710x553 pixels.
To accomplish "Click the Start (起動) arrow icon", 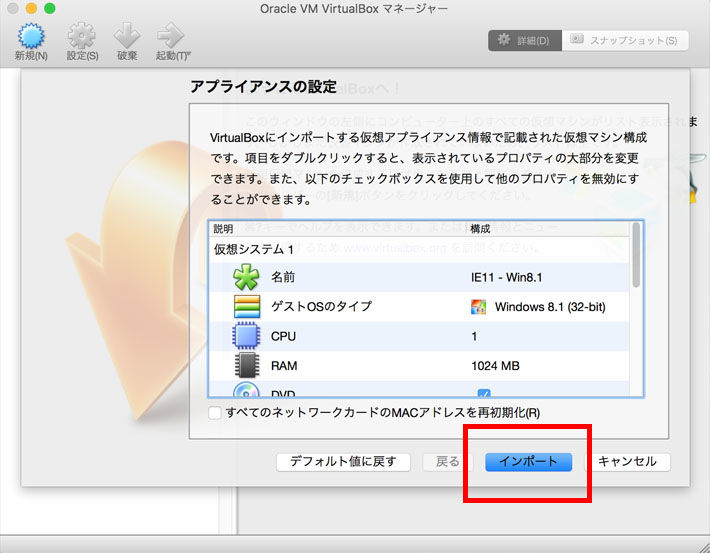I will 172,36.
